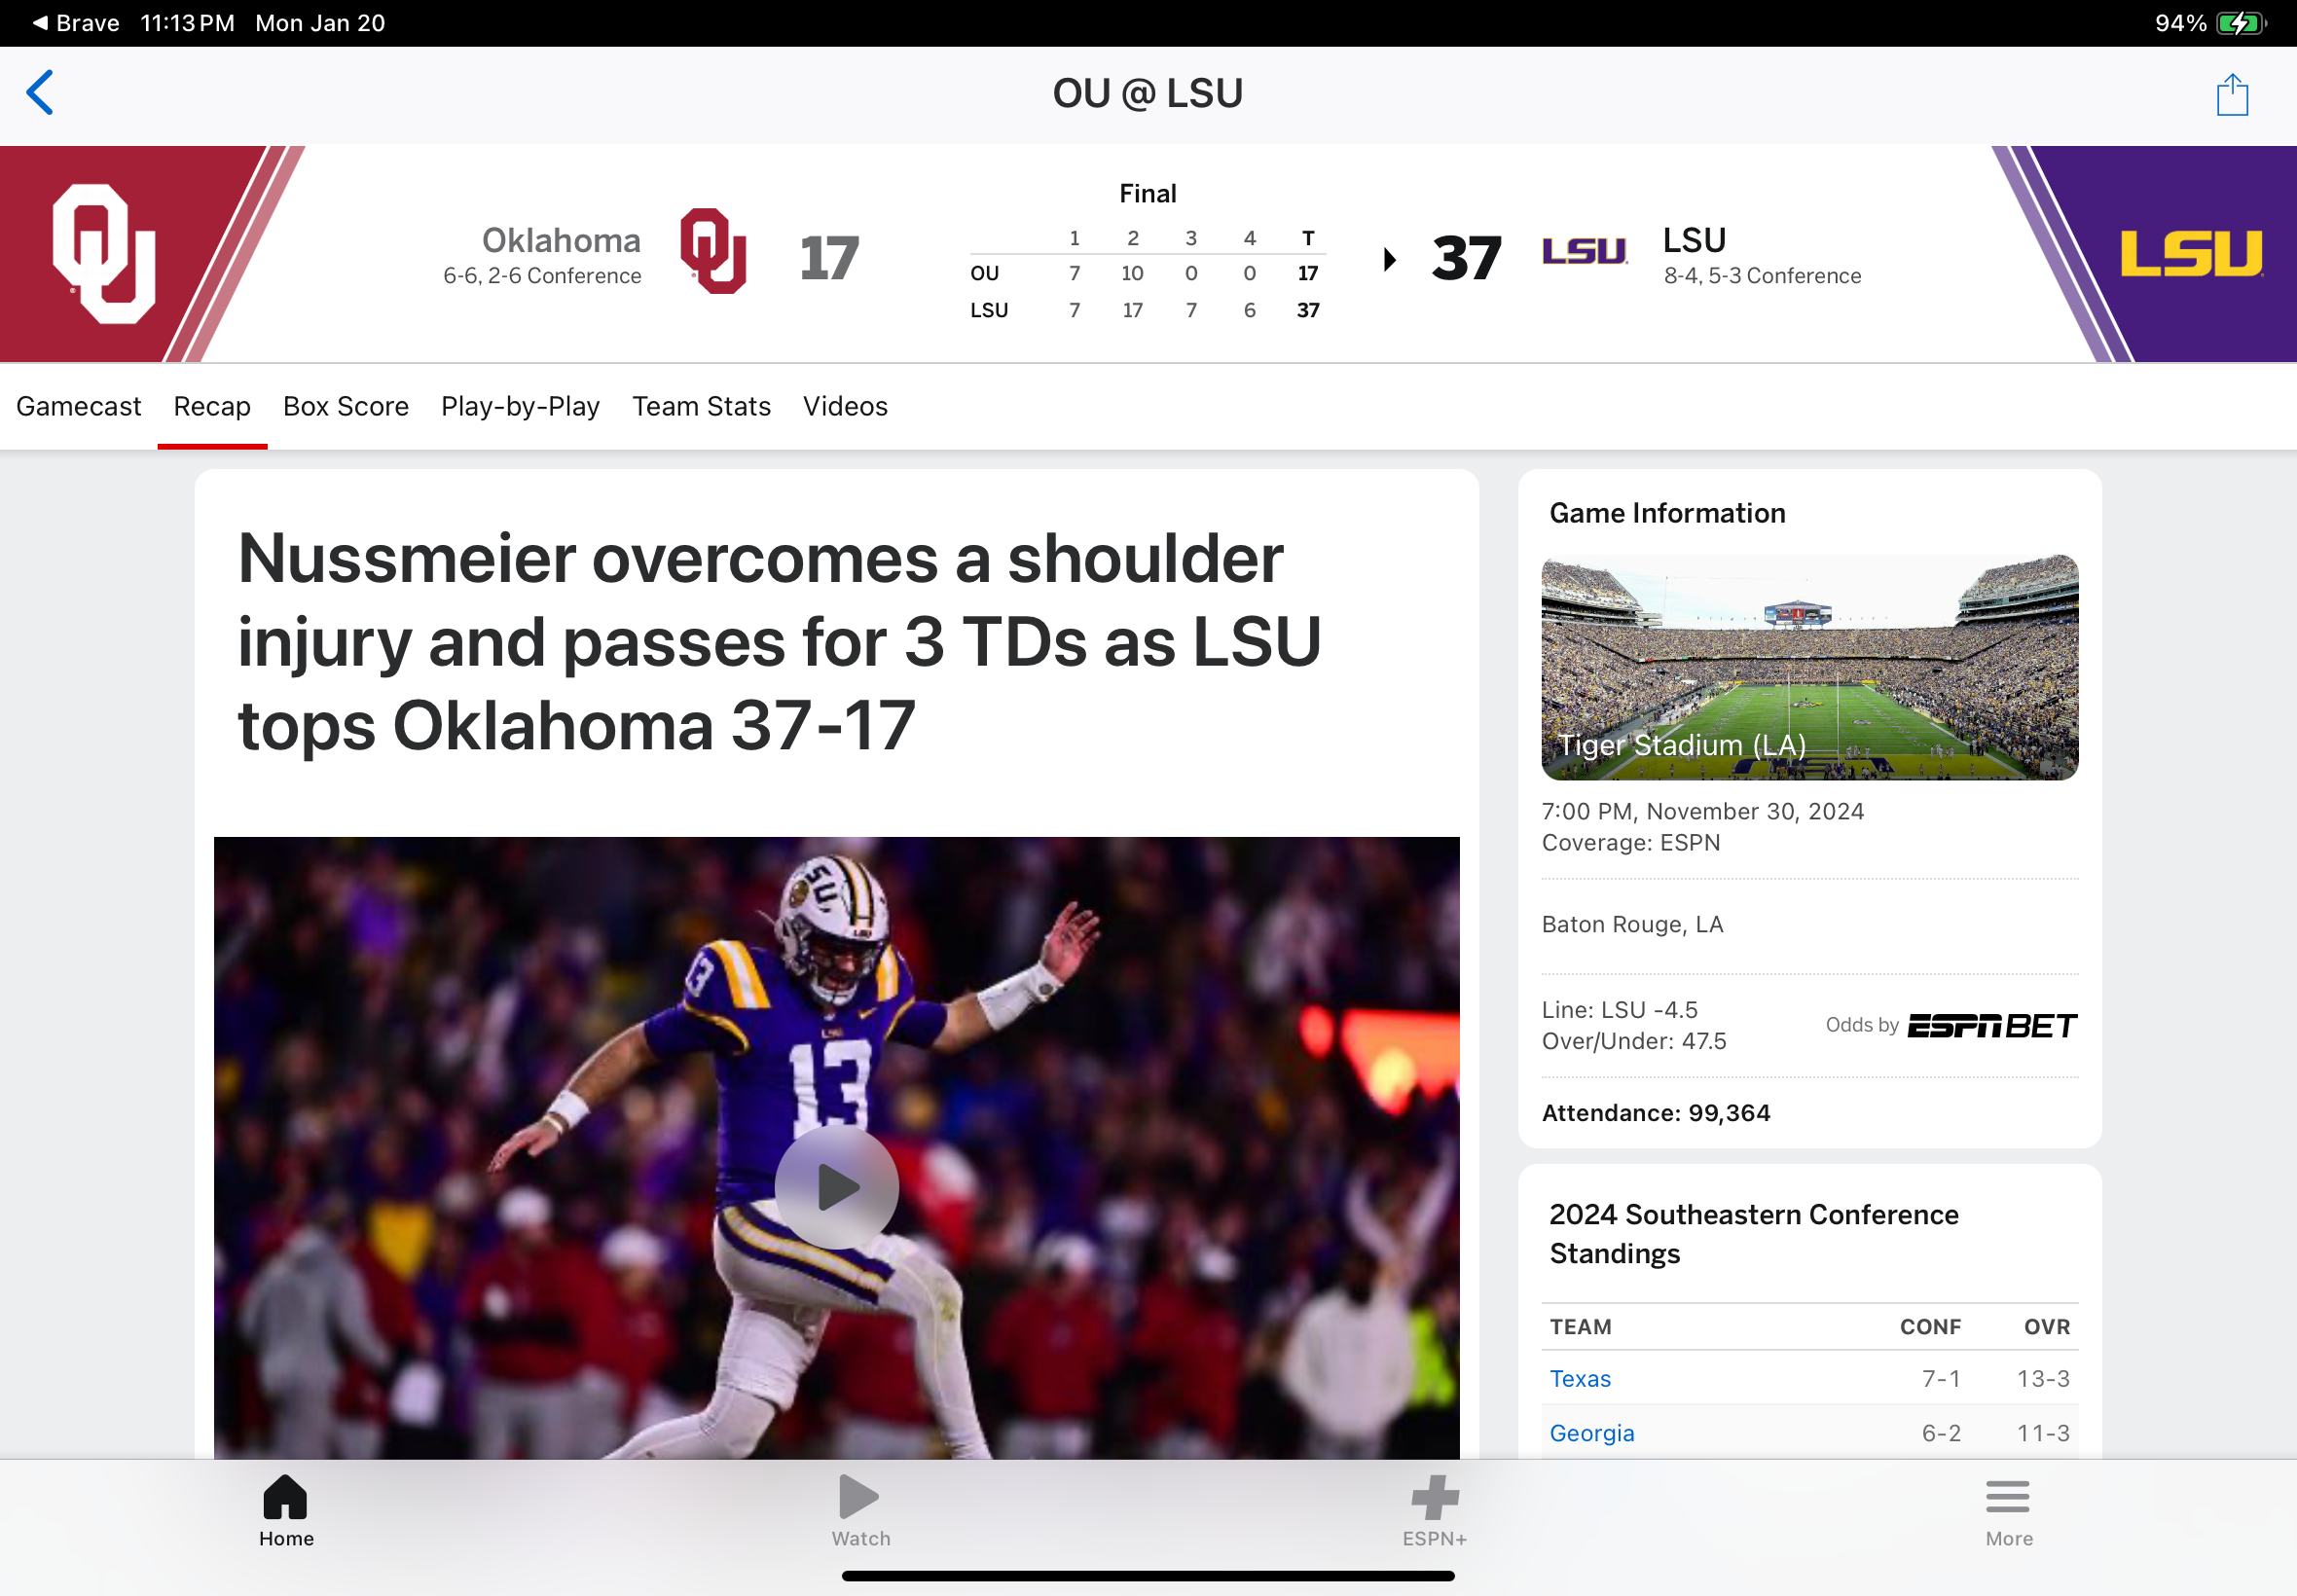Tap the Coverage: ESPN text
The width and height of the screenshot is (2297, 1596).
(x=1630, y=842)
